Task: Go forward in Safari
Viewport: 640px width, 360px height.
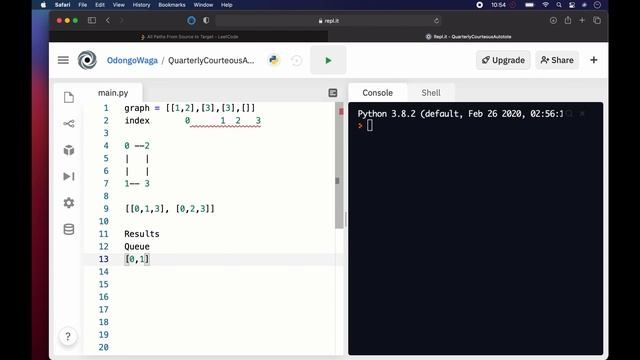Action: tap(122, 20)
